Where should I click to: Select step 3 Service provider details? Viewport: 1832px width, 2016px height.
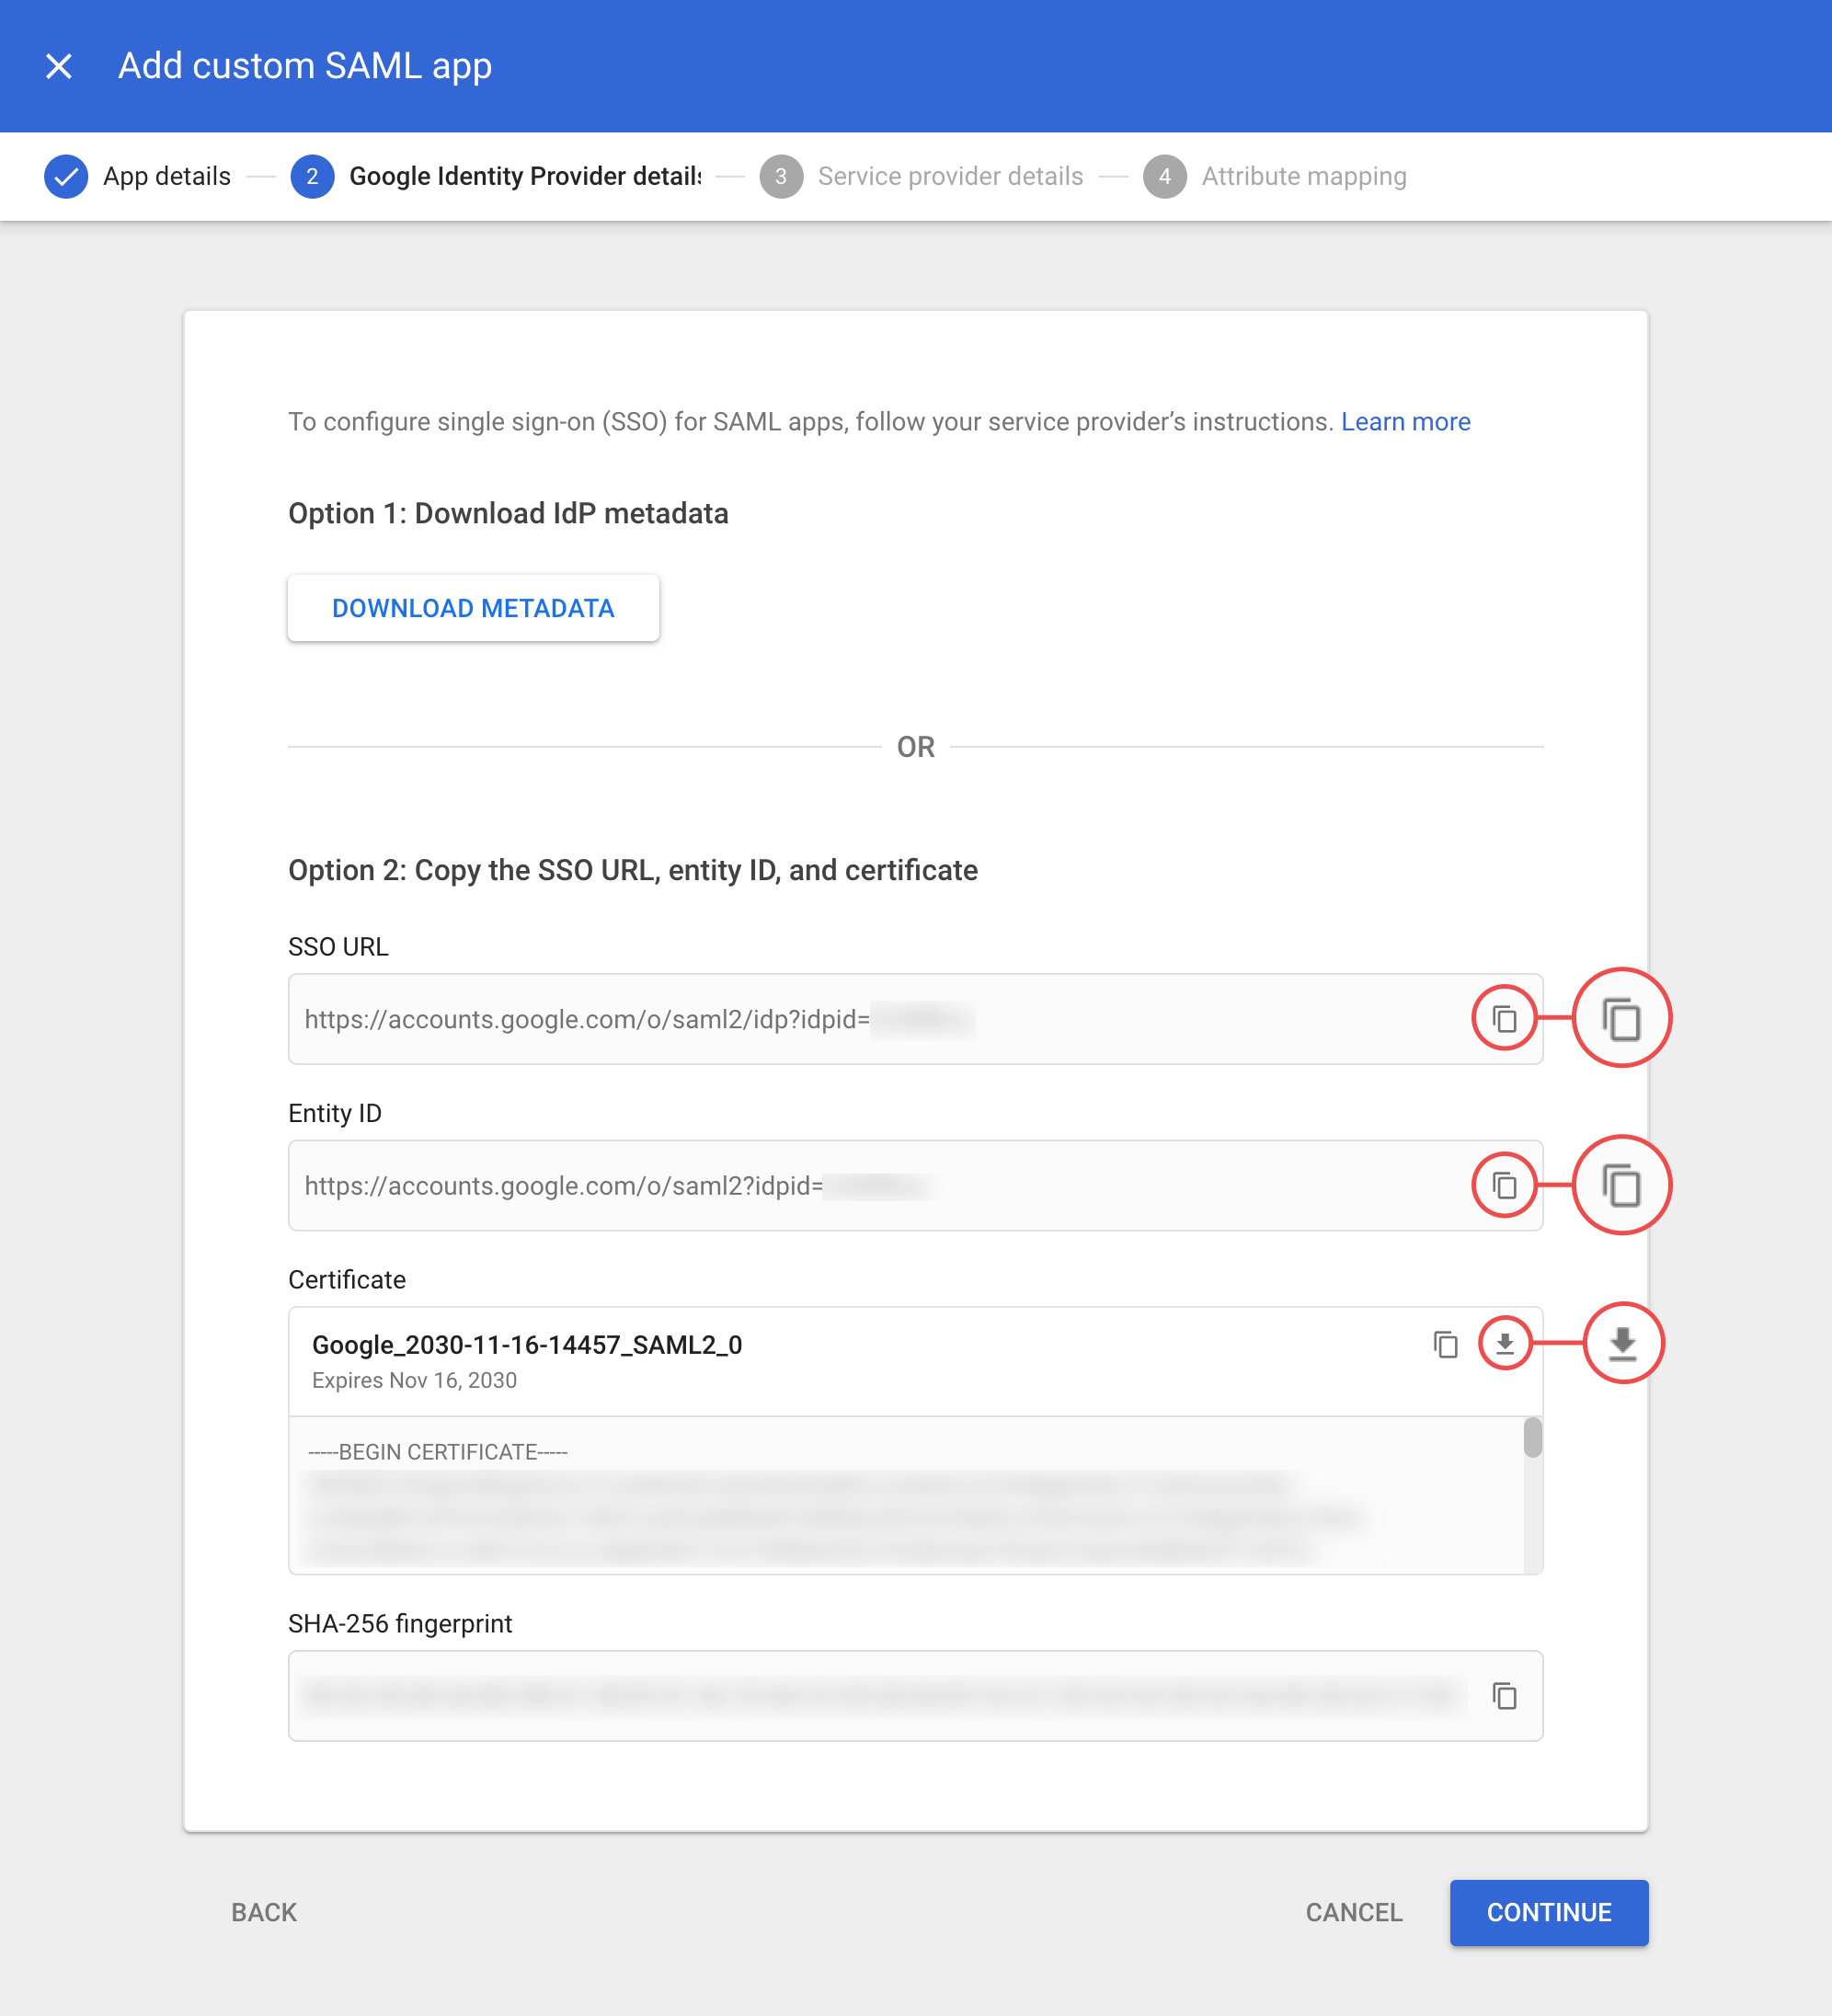tap(921, 176)
